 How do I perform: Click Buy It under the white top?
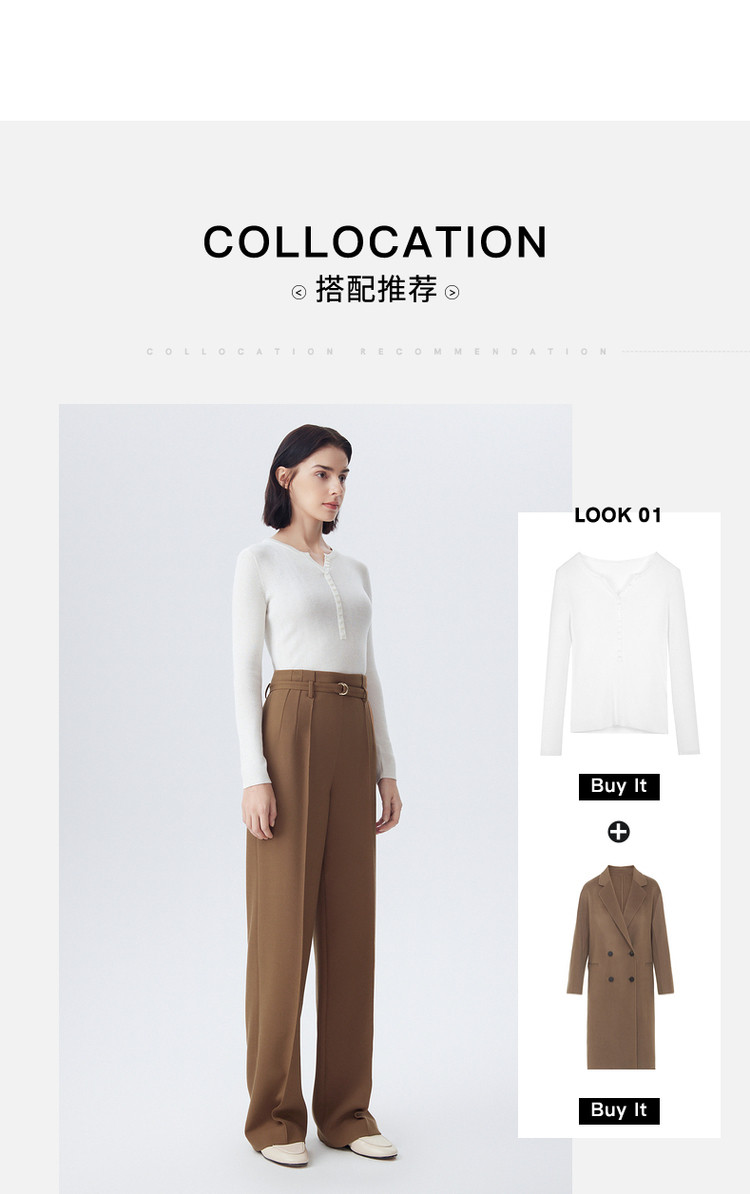[x=619, y=787]
